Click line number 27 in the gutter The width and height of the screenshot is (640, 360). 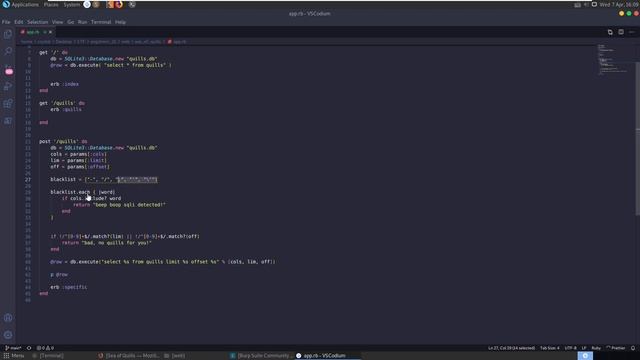28,179
